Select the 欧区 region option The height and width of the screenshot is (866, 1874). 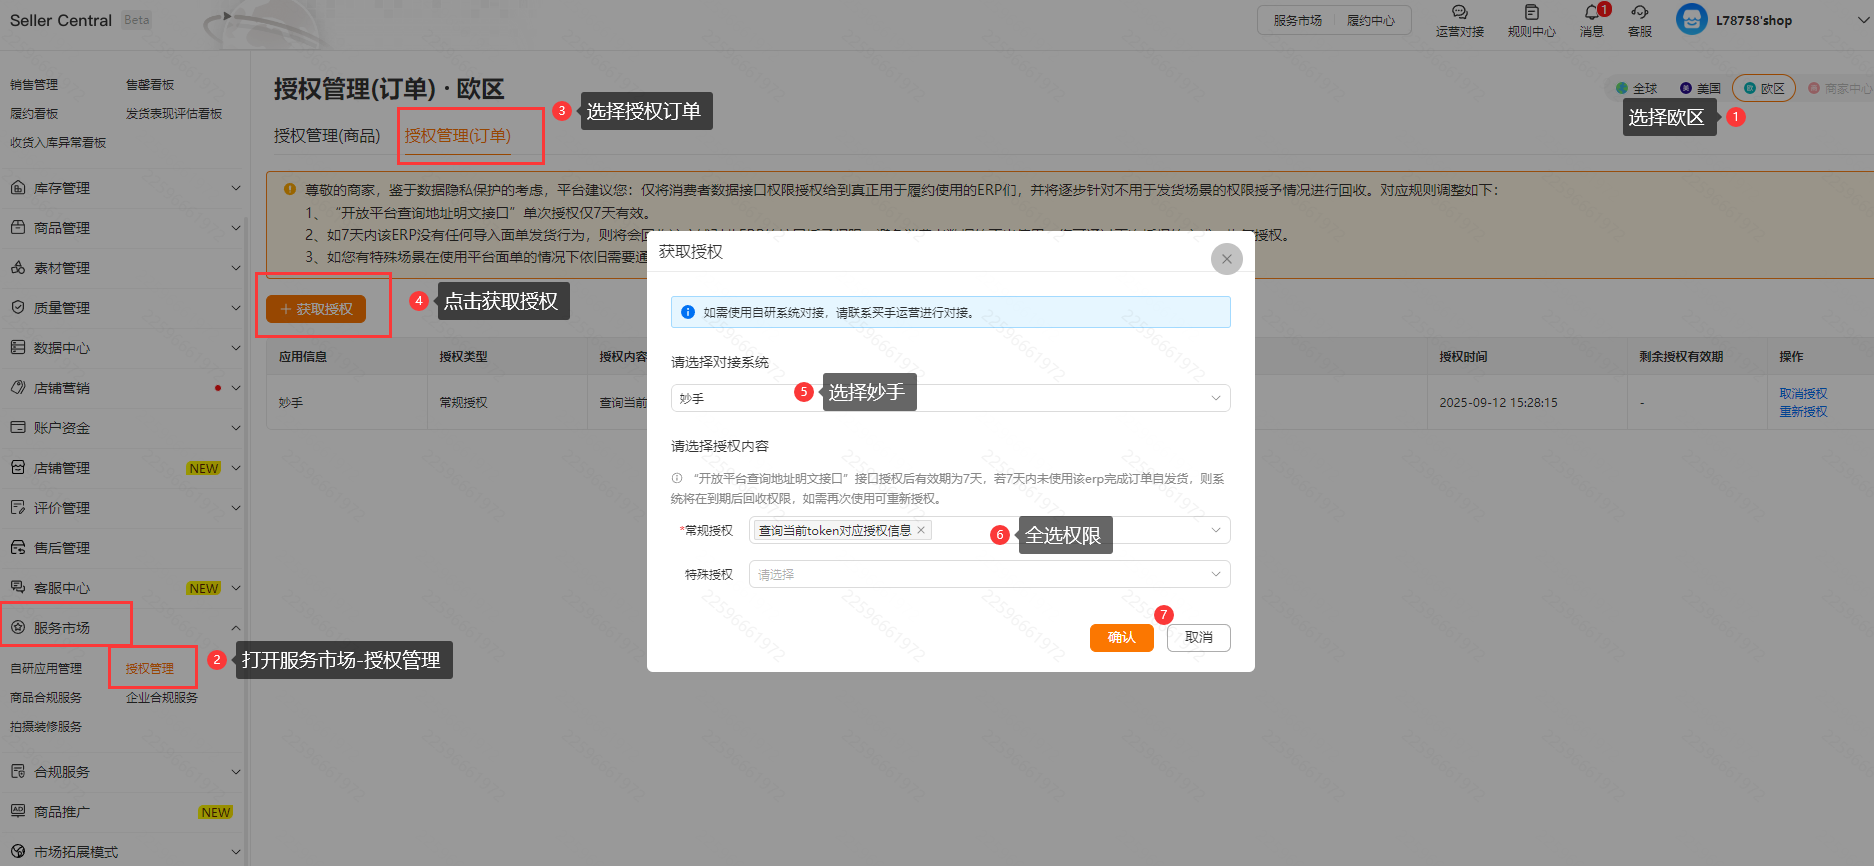[1764, 88]
